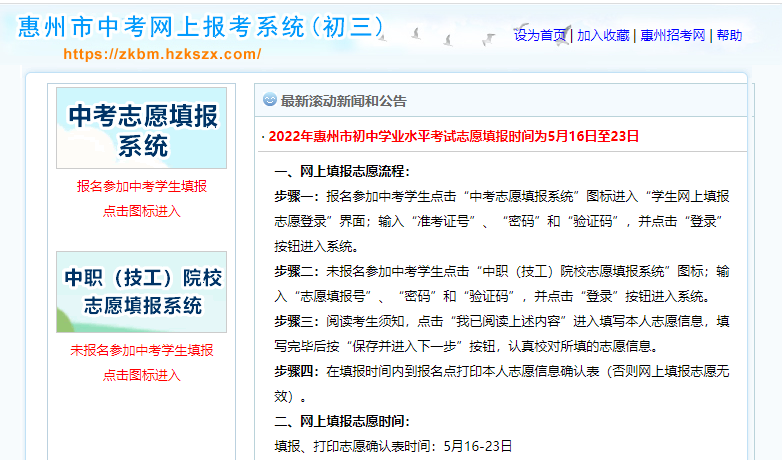782x460 pixels.
Task: Click the 步骤一 label in the instructions
Action: [297, 197]
